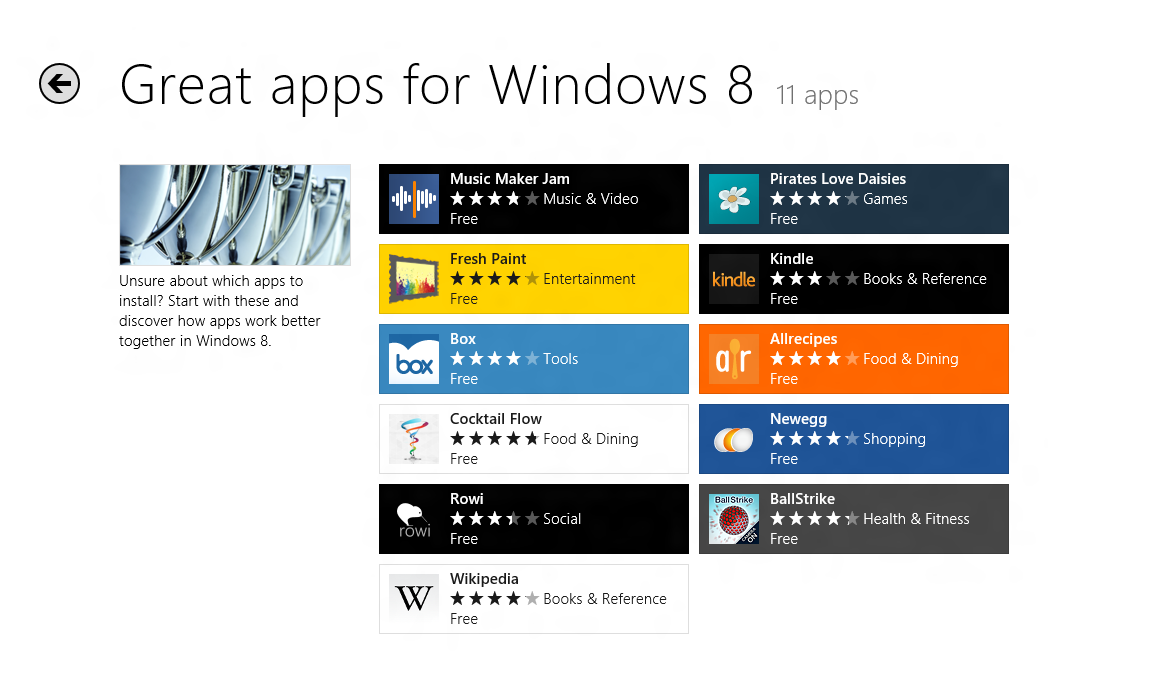Image resolution: width=1152 pixels, height=700 pixels.
Task: Click the star rating on Rowi tile
Action: 494,519
